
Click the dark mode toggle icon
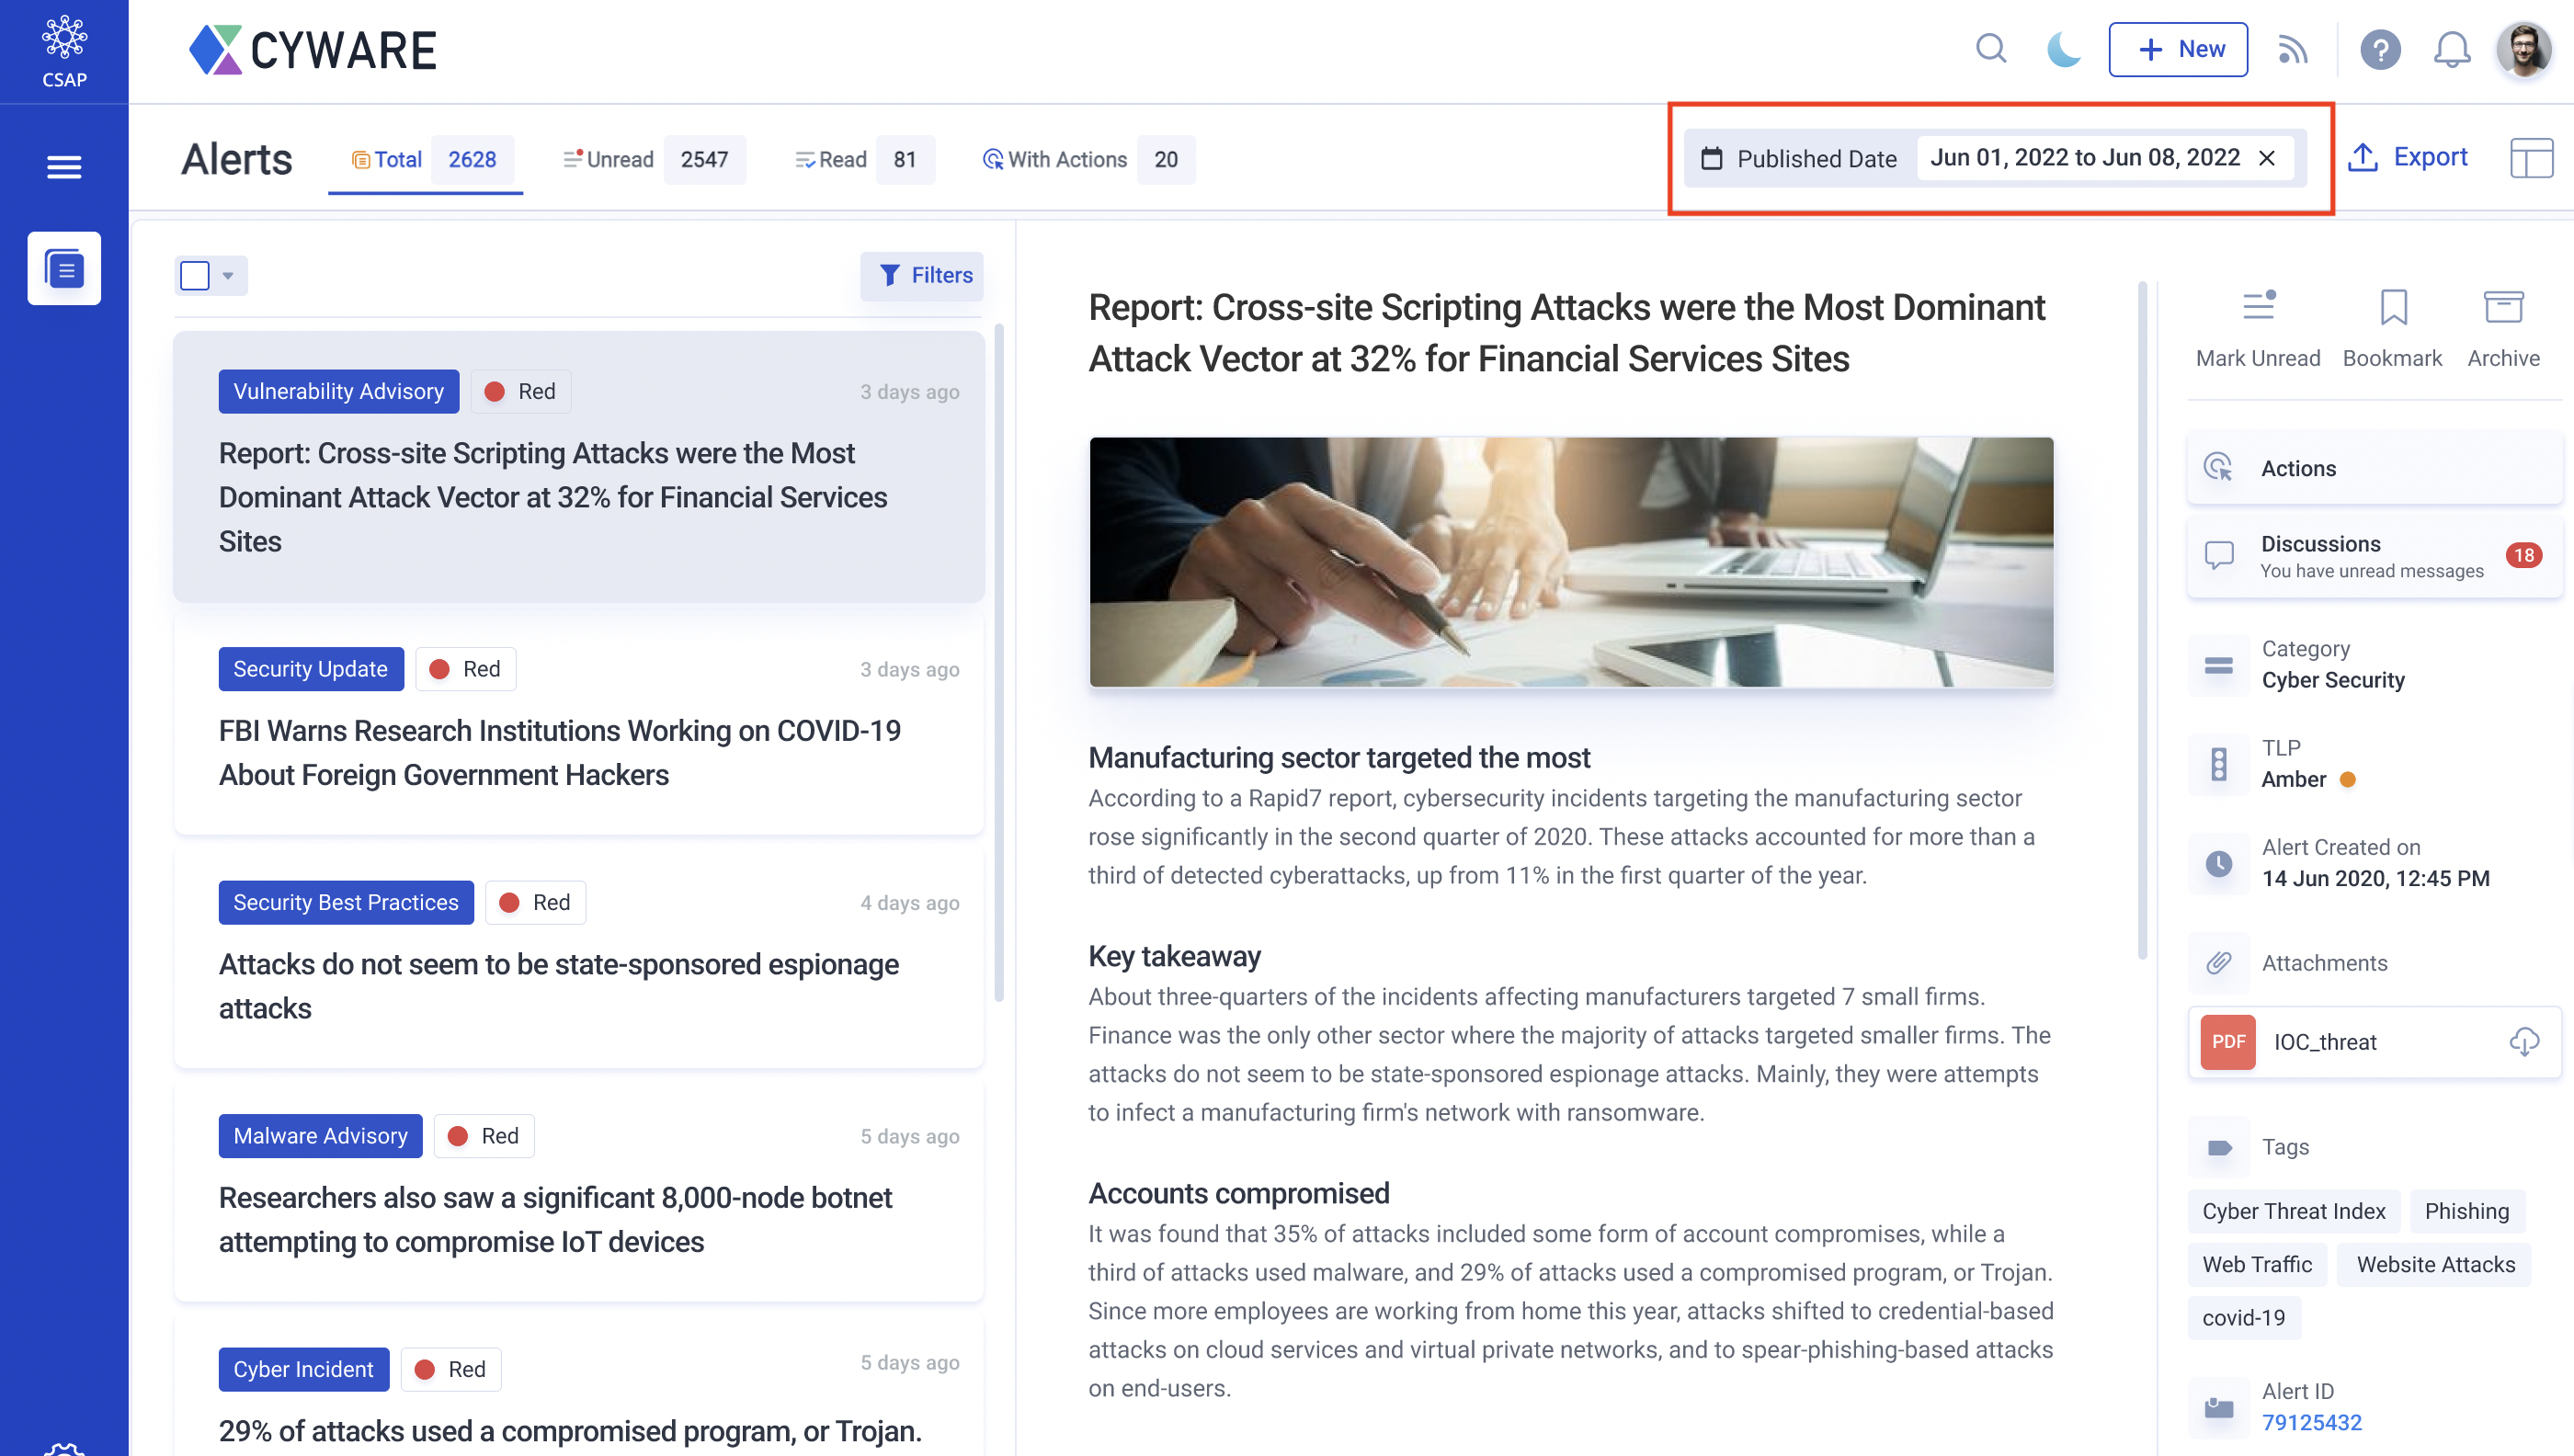pyautogui.click(x=2059, y=50)
